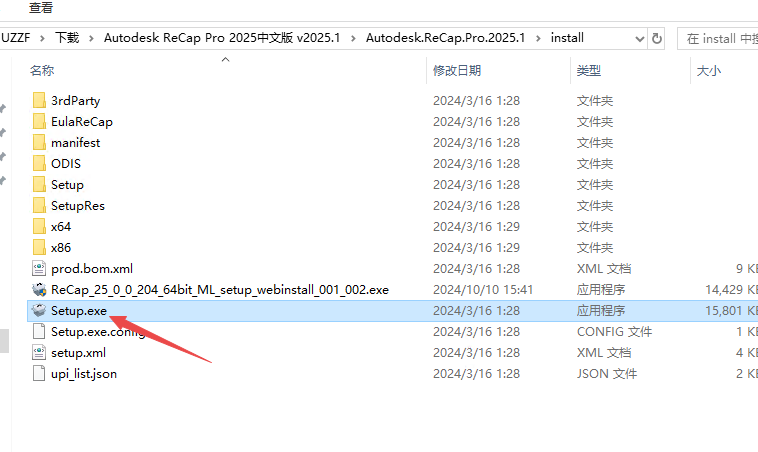Select the EulaReCap folder icon
This screenshot has width=758, height=452.
tap(39, 121)
